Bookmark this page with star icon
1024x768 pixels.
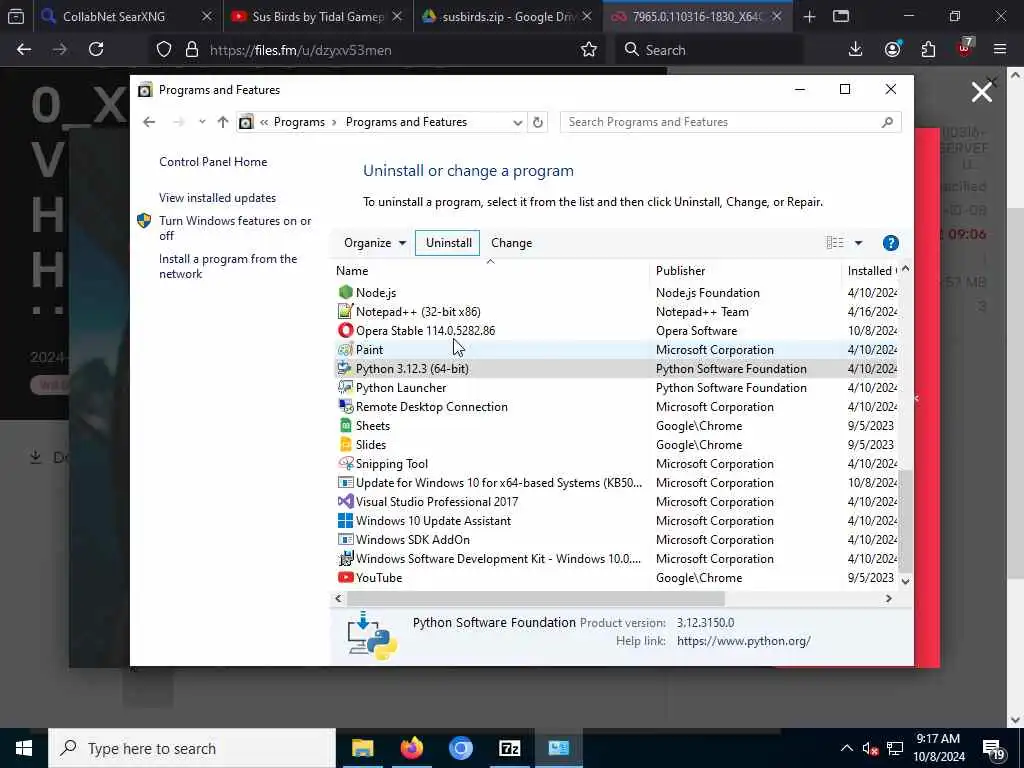588,50
